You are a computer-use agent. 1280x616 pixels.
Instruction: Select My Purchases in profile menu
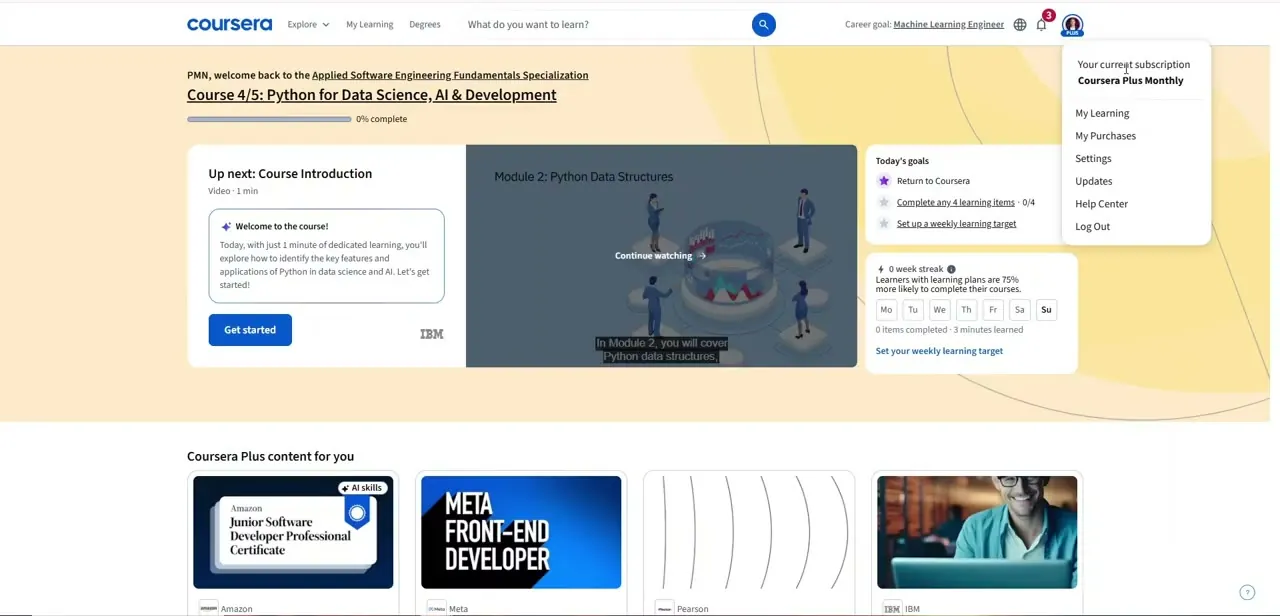pyautogui.click(x=1106, y=136)
